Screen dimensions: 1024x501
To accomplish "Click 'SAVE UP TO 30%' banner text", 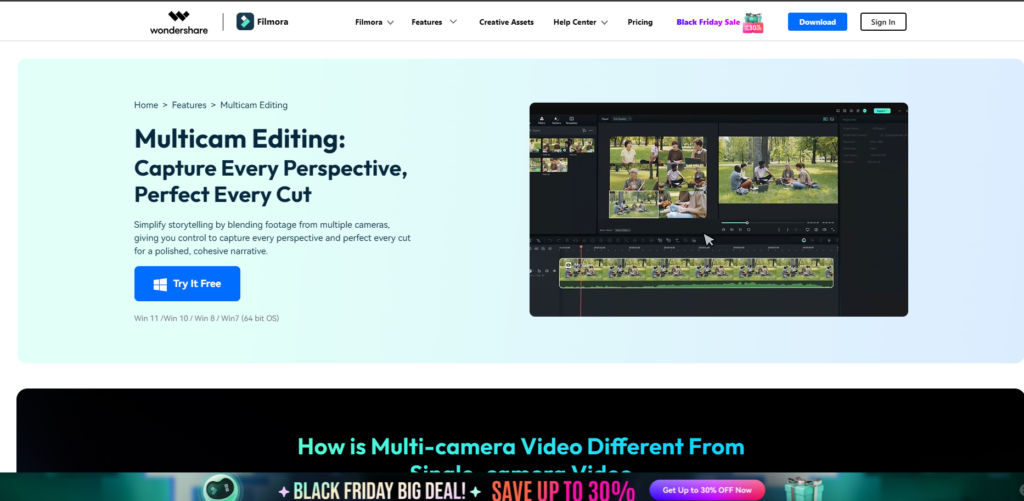I will pyautogui.click(x=564, y=491).
